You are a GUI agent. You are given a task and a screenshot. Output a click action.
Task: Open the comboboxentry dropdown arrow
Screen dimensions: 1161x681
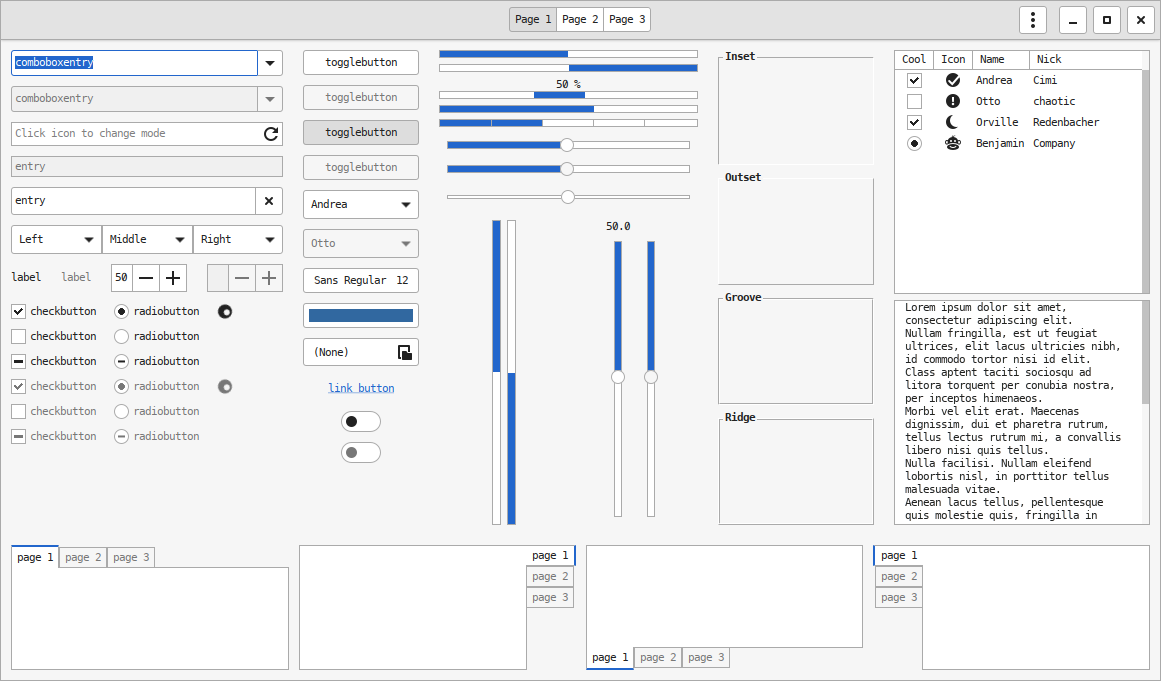pos(270,63)
